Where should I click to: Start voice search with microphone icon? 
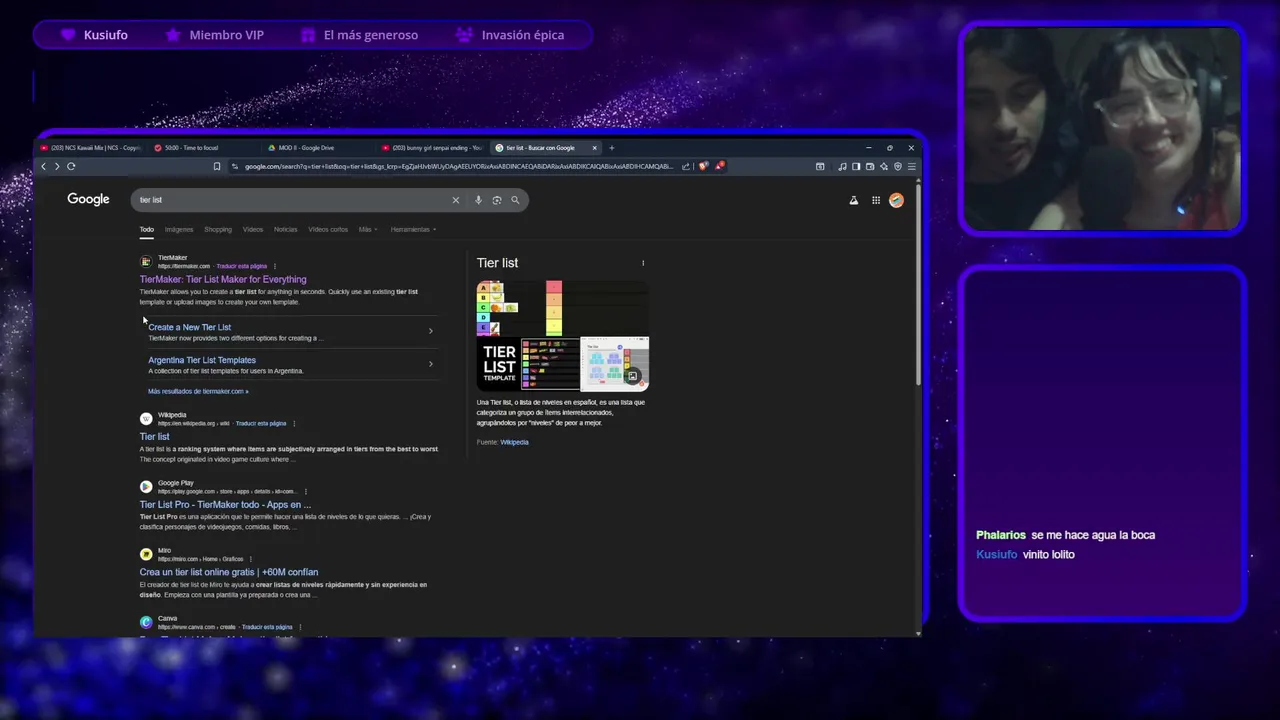click(x=478, y=200)
